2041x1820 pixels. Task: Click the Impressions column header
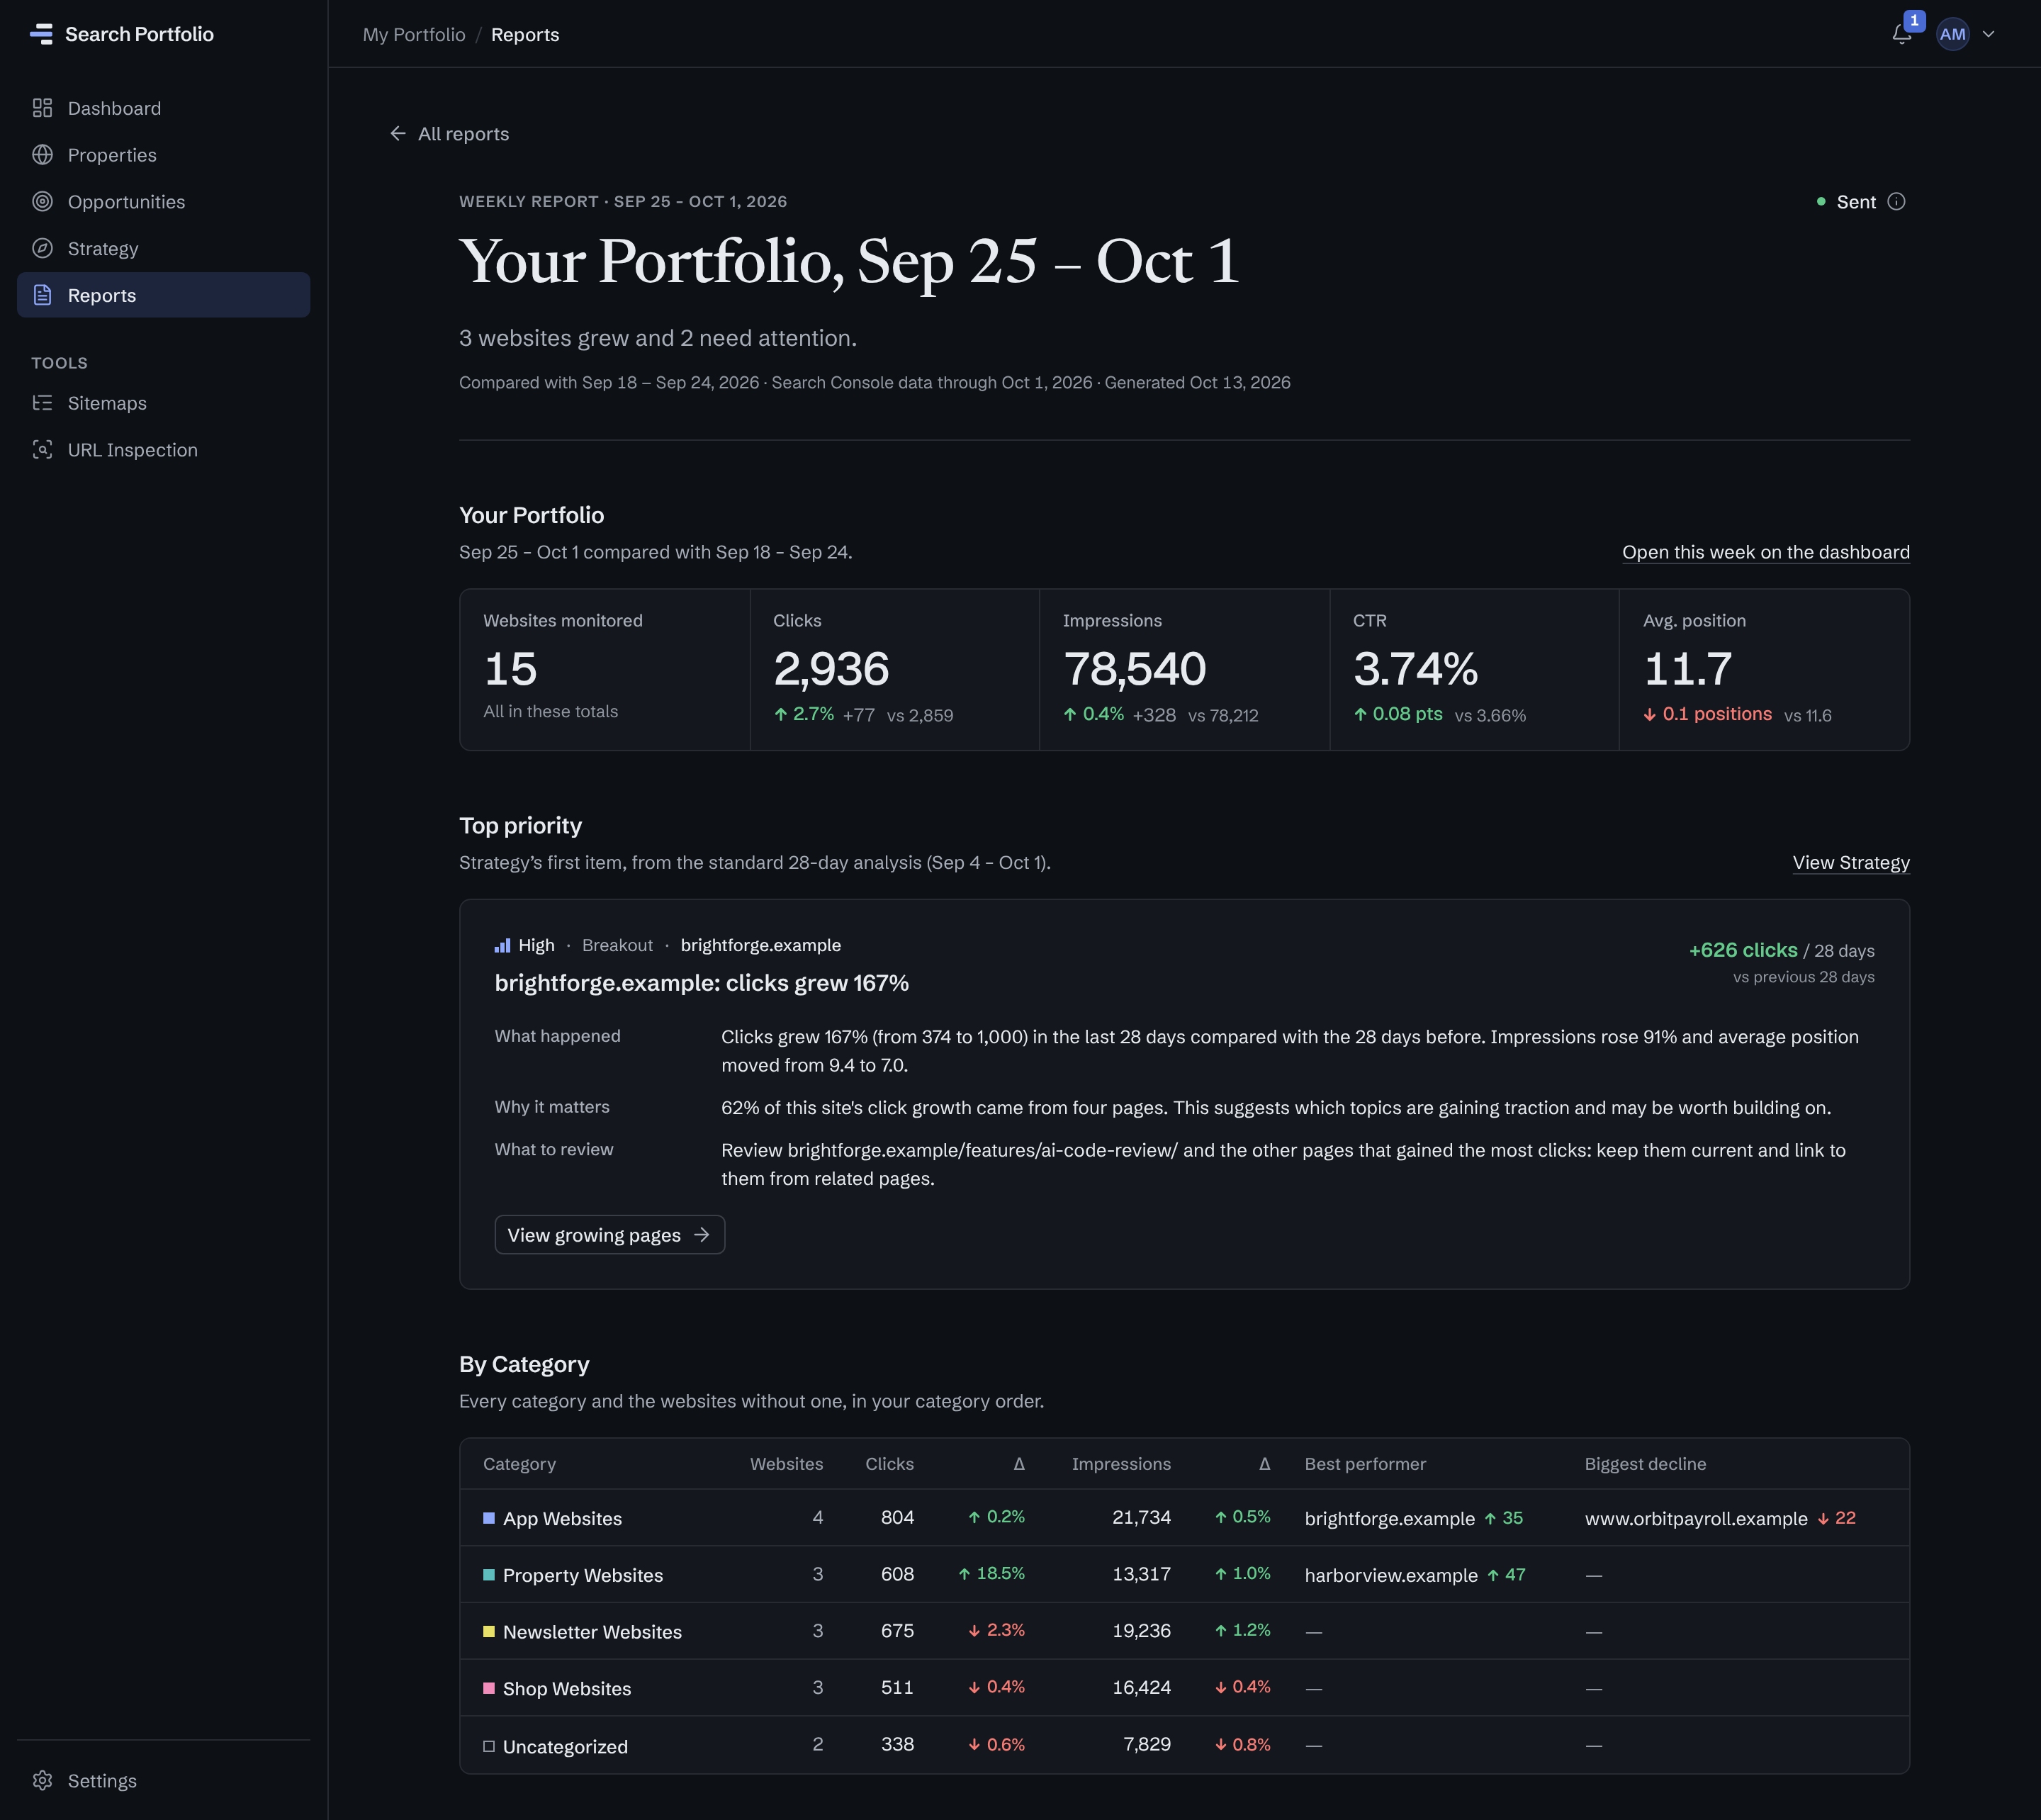coord(1121,1464)
